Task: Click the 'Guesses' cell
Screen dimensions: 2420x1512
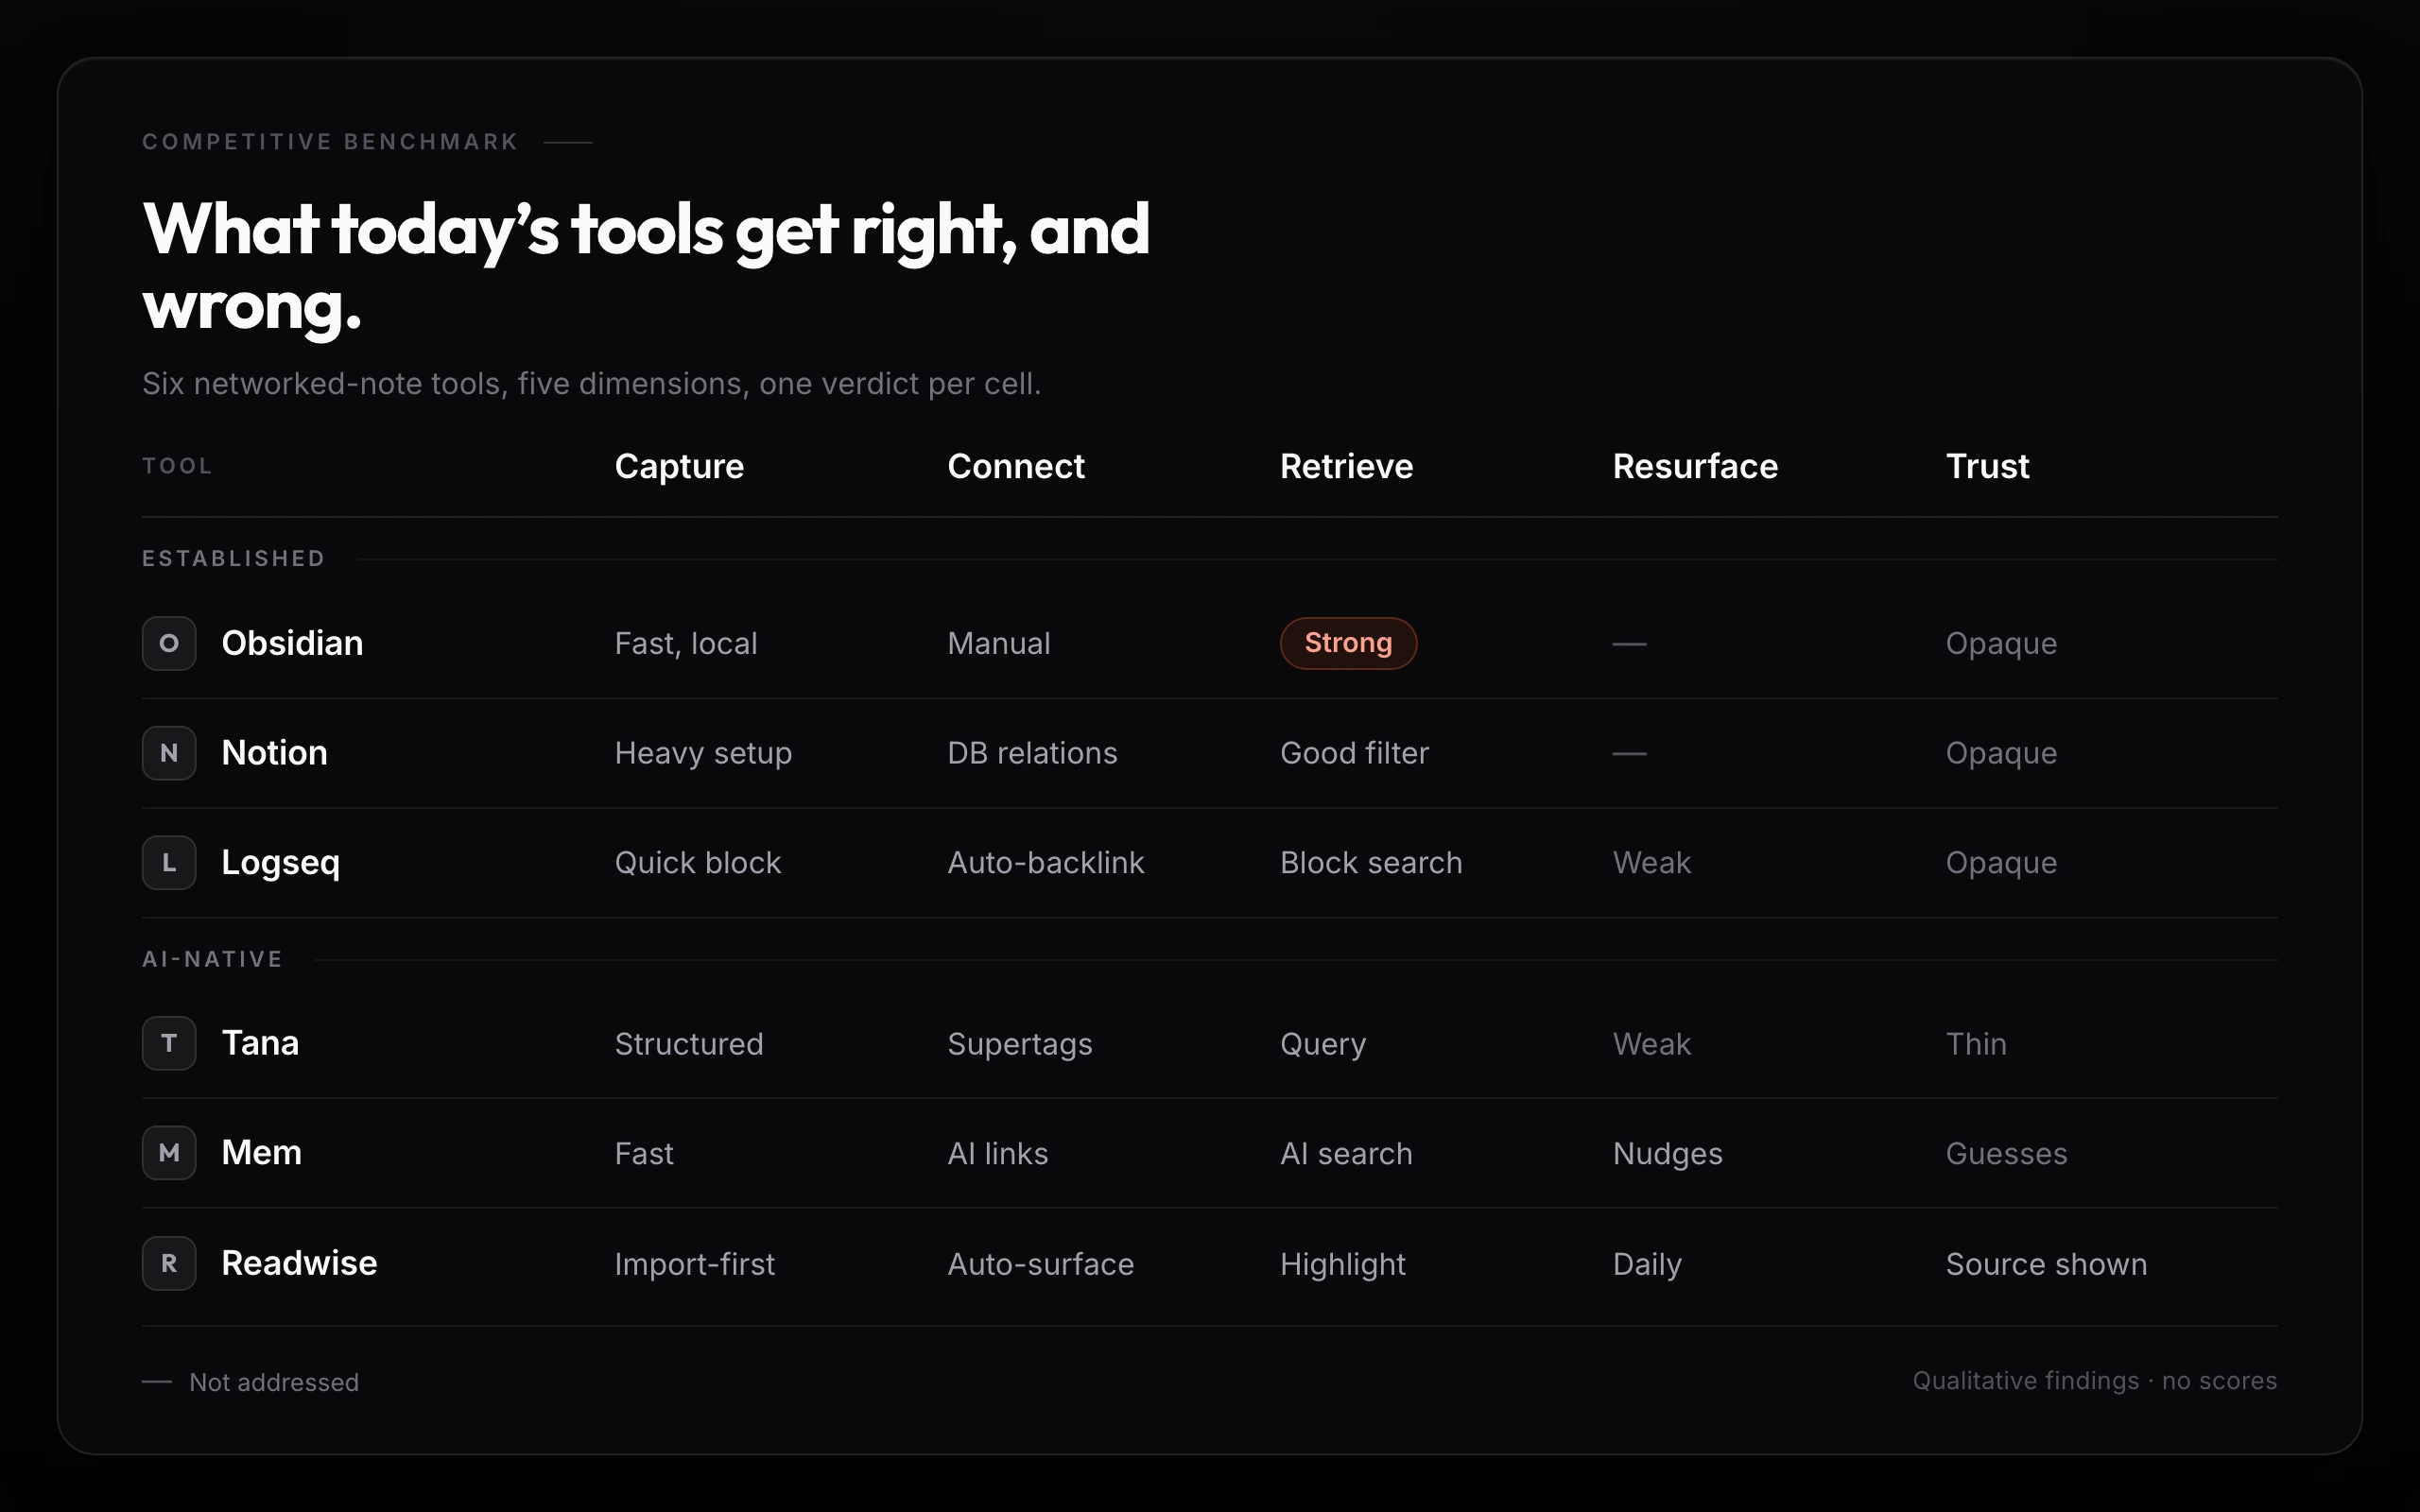Action: pos(2006,1155)
